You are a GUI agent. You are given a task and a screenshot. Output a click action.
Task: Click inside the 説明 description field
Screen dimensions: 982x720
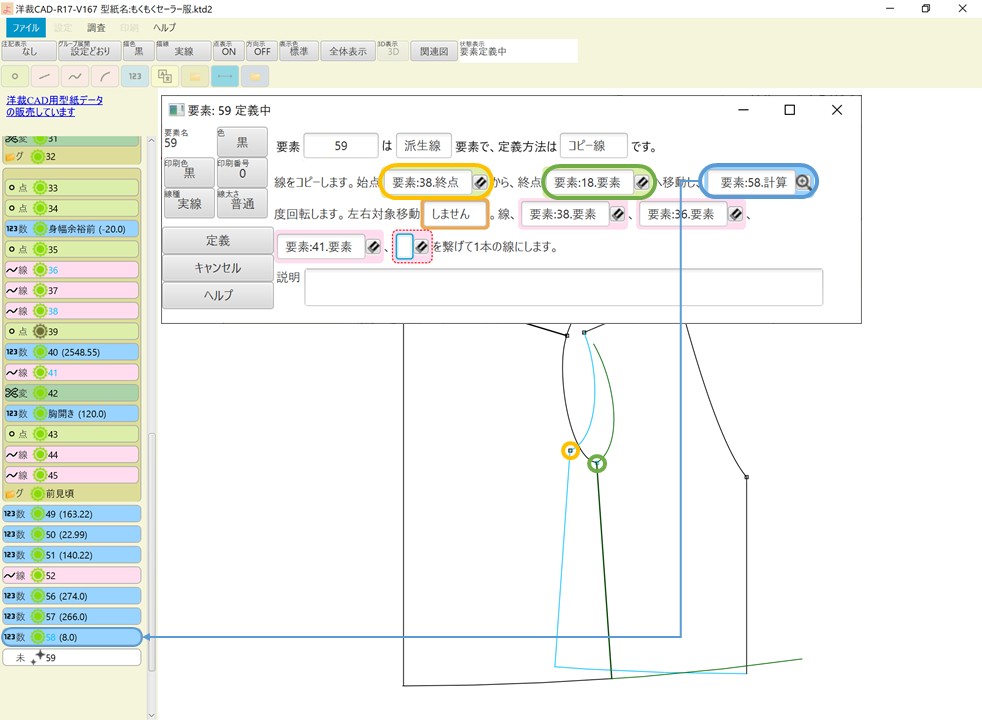[560, 288]
